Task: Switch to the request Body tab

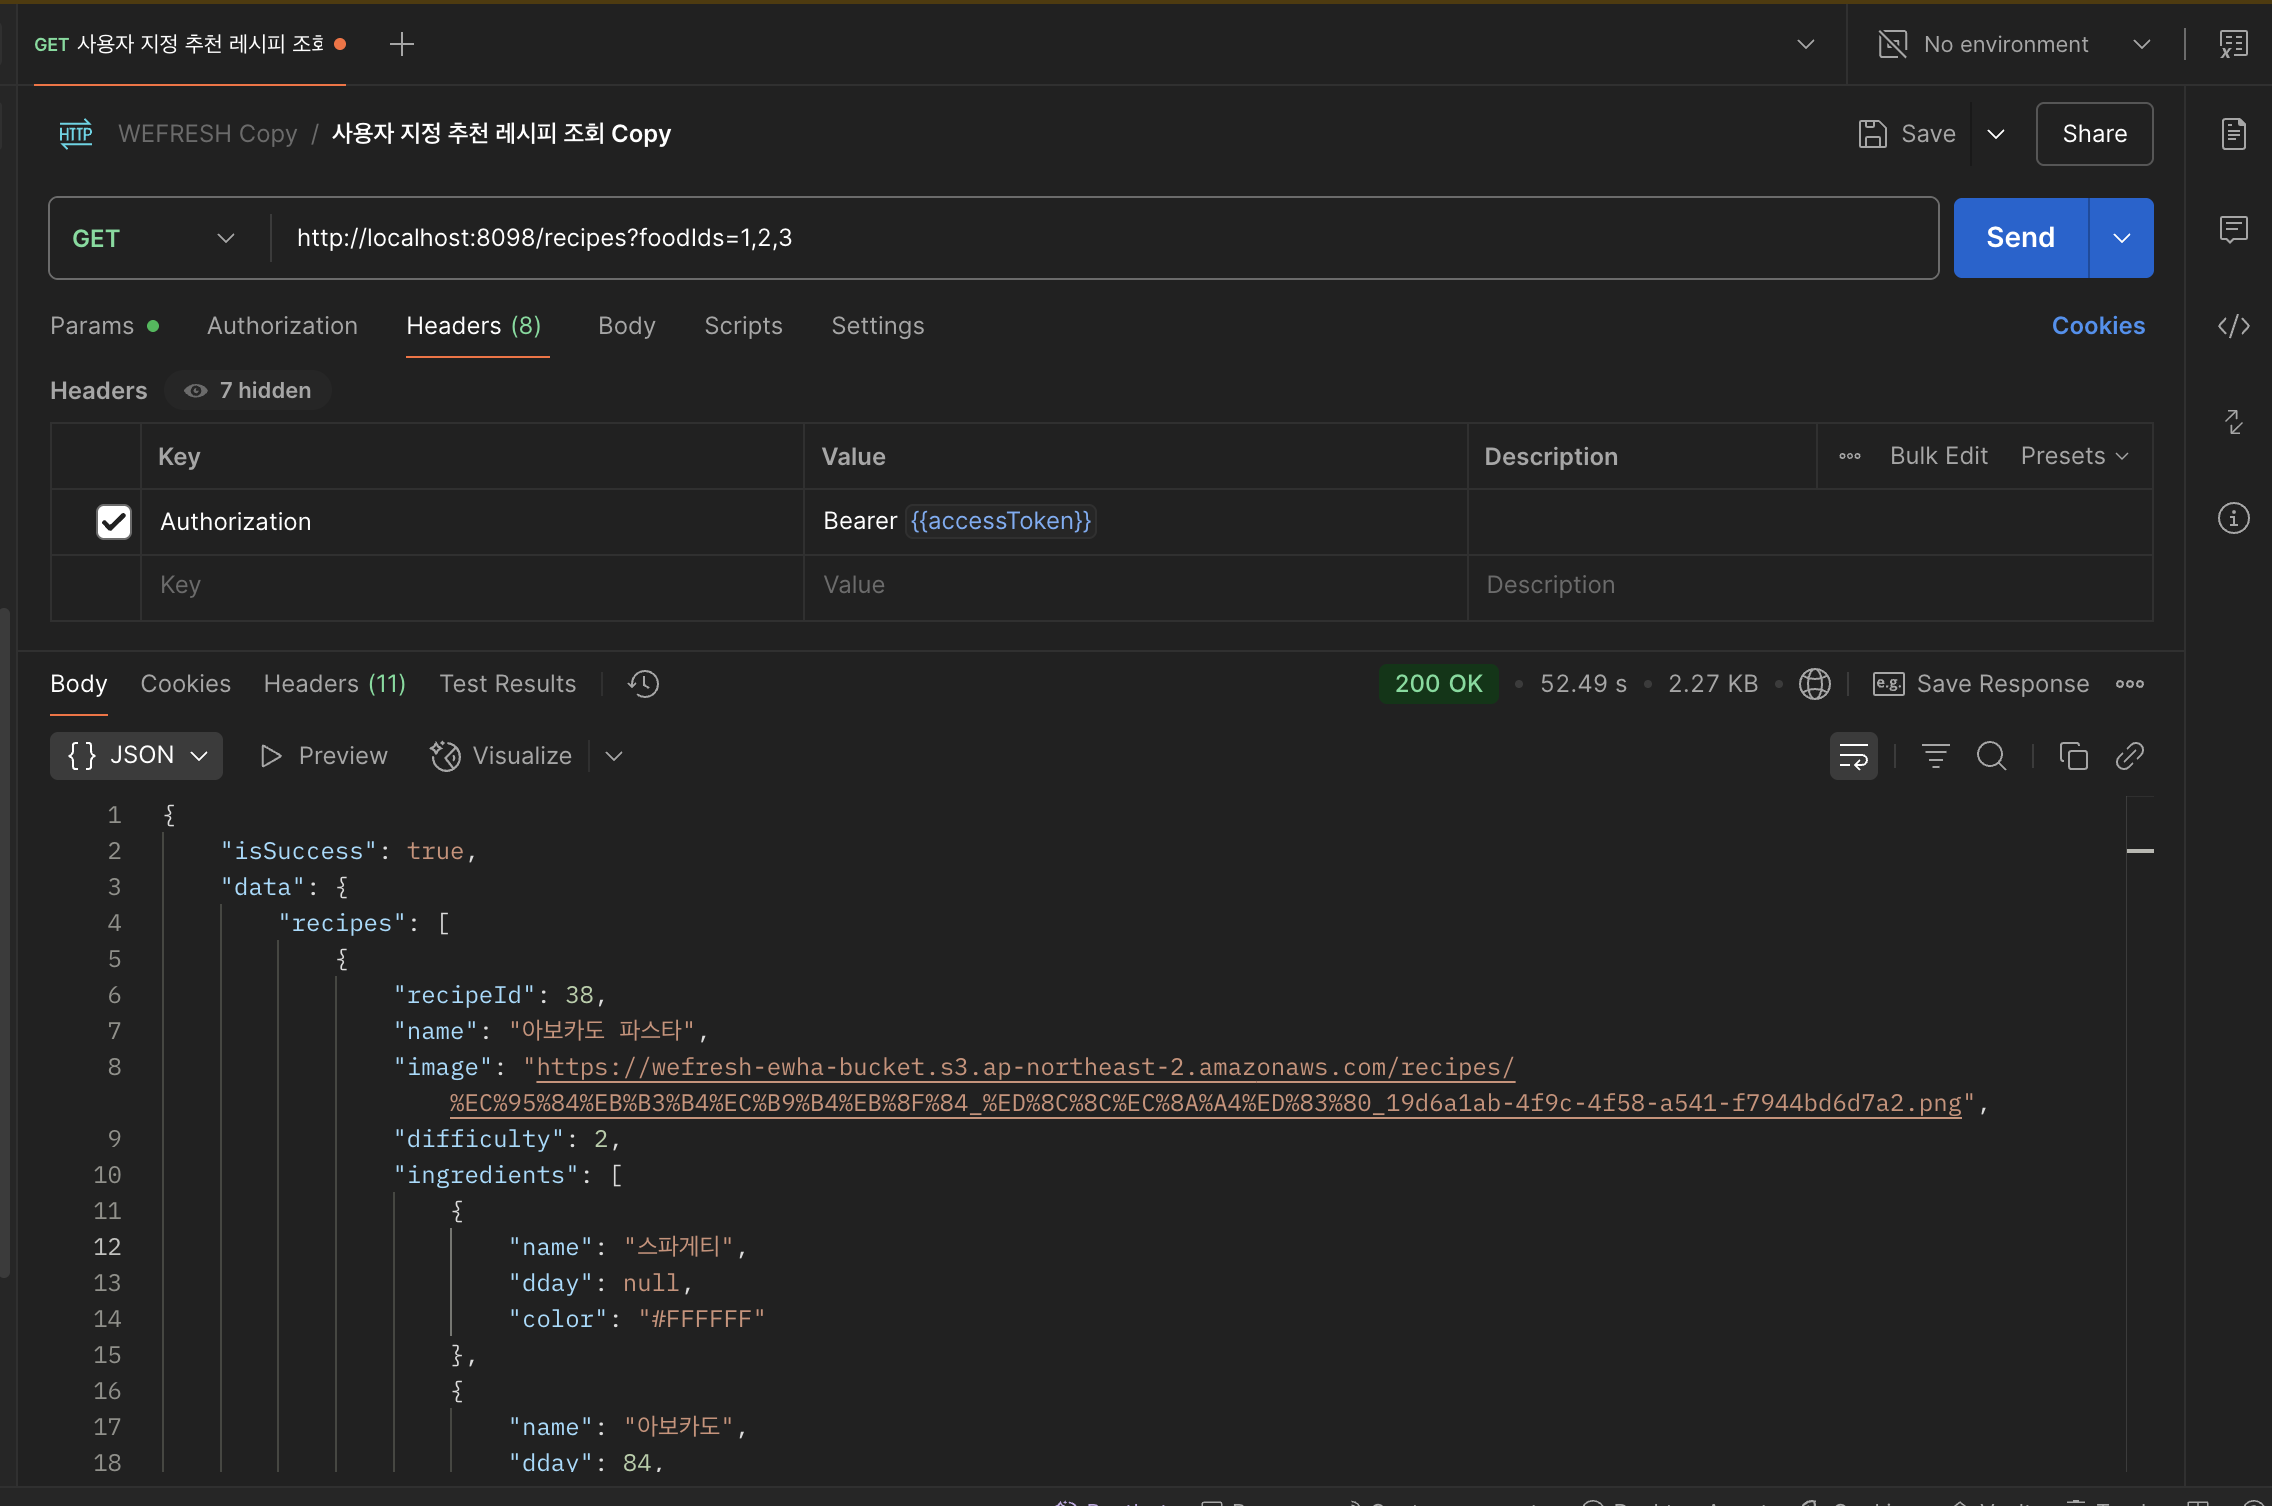Action: pos(626,326)
